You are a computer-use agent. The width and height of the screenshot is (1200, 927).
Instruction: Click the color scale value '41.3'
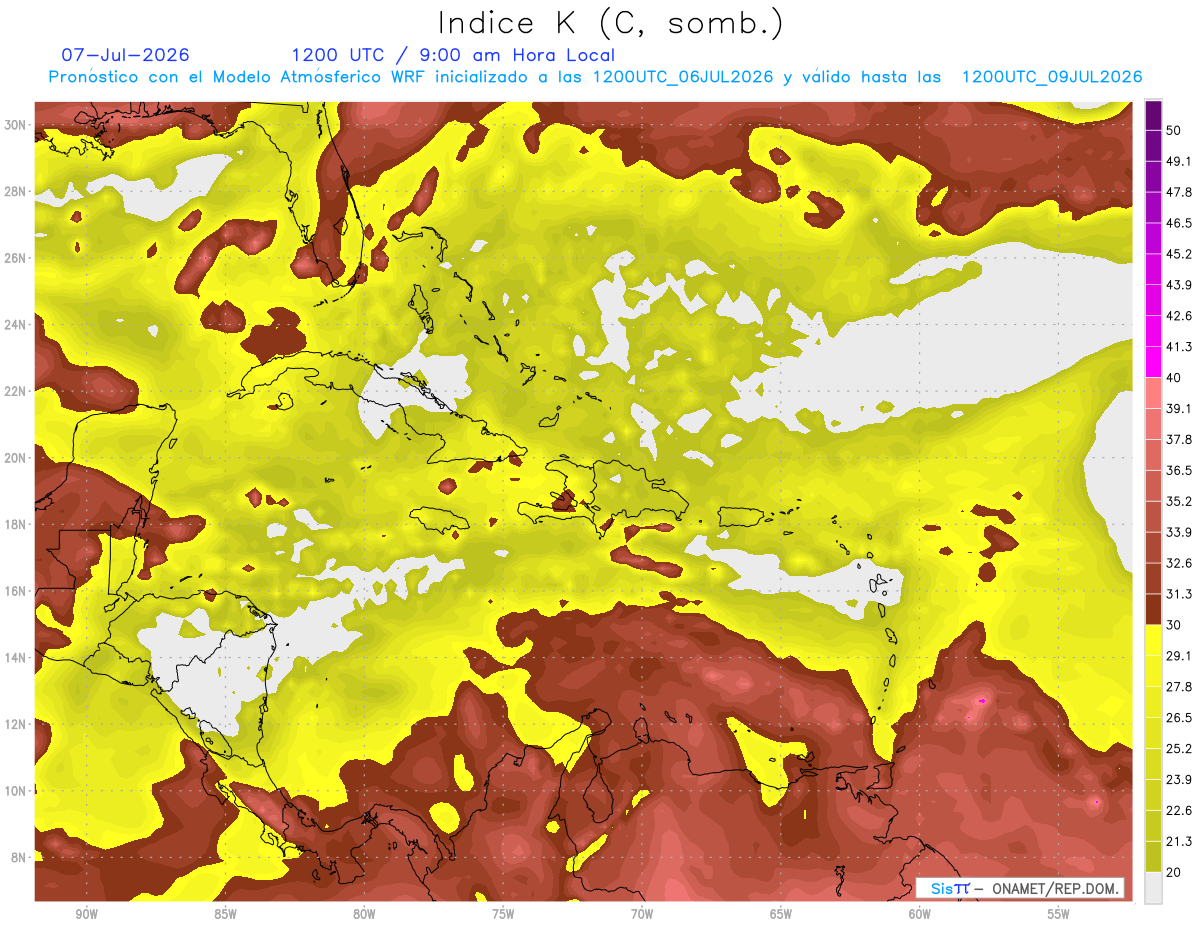pyautogui.click(x=1179, y=347)
